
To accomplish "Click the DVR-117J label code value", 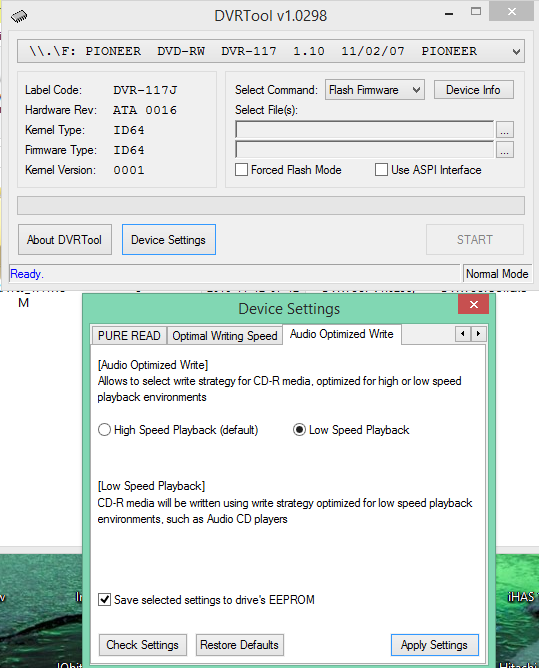I will click(145, 90).
